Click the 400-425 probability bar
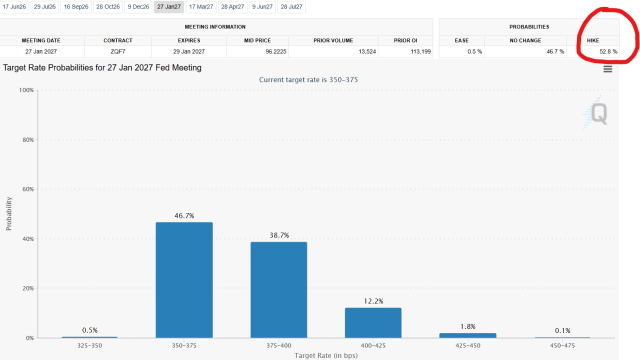Screen dimensions: 640x360 [373, 323]
